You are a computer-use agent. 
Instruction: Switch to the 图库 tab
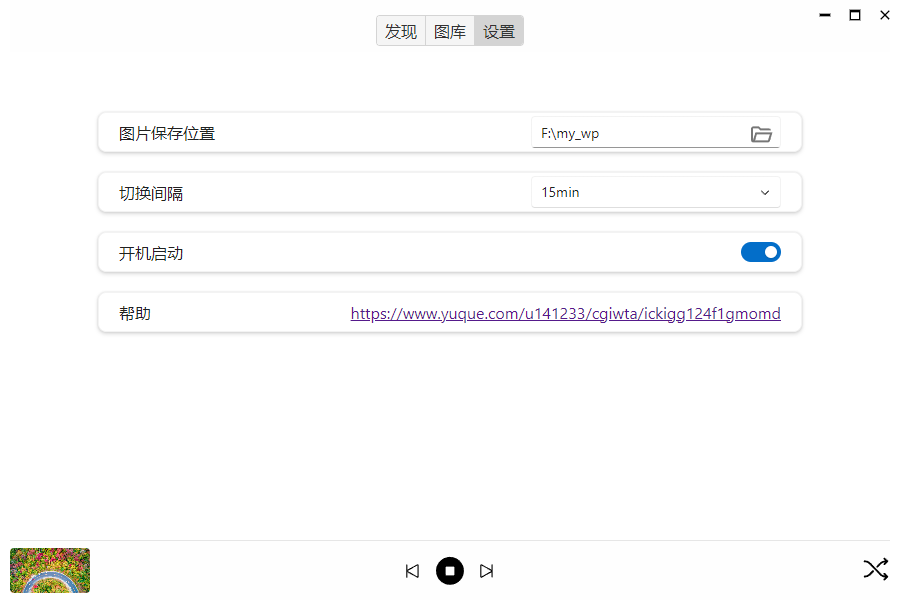(x=450, y=31)
